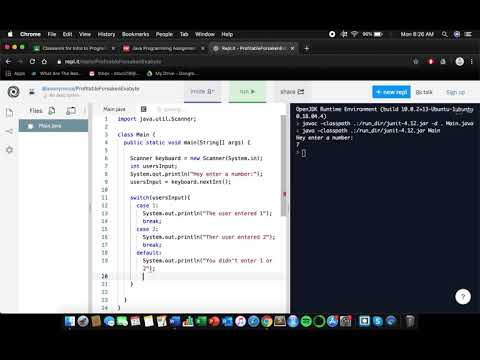Open the People menu

[x=164, y=34]
